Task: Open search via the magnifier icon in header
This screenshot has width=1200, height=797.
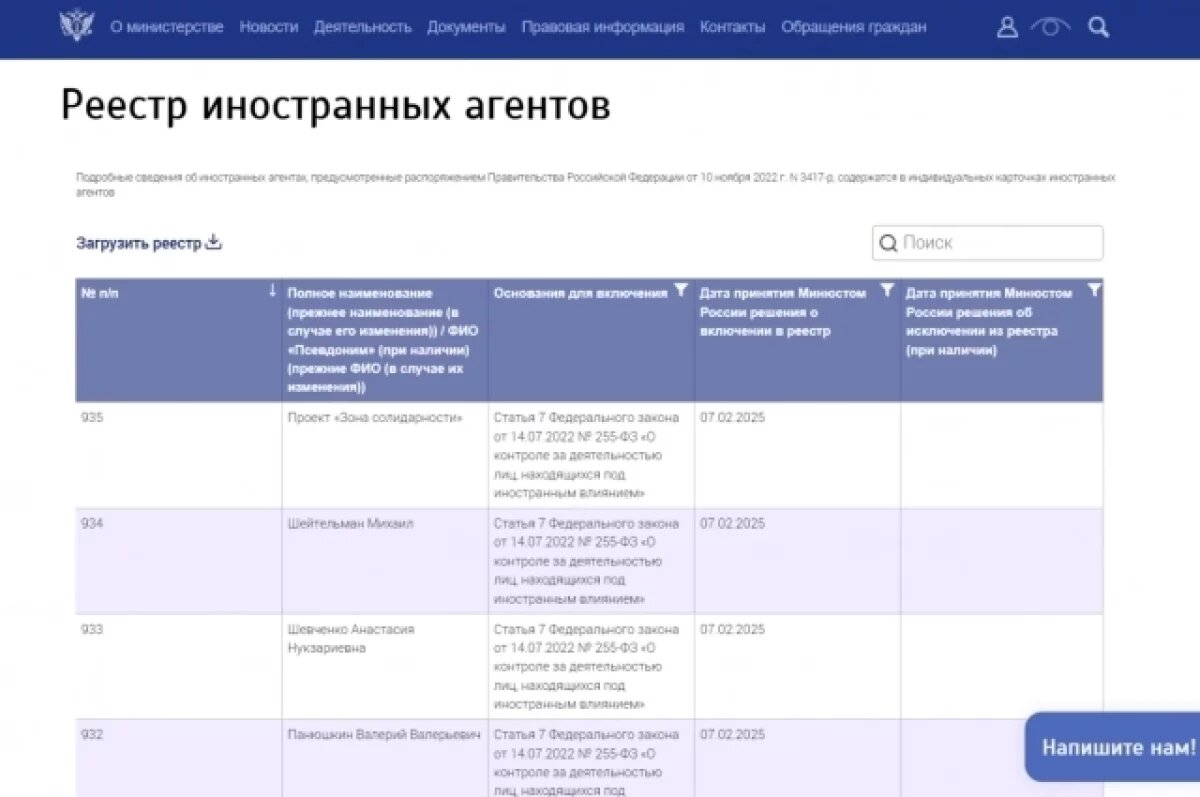Action: tap(1098, 27)
